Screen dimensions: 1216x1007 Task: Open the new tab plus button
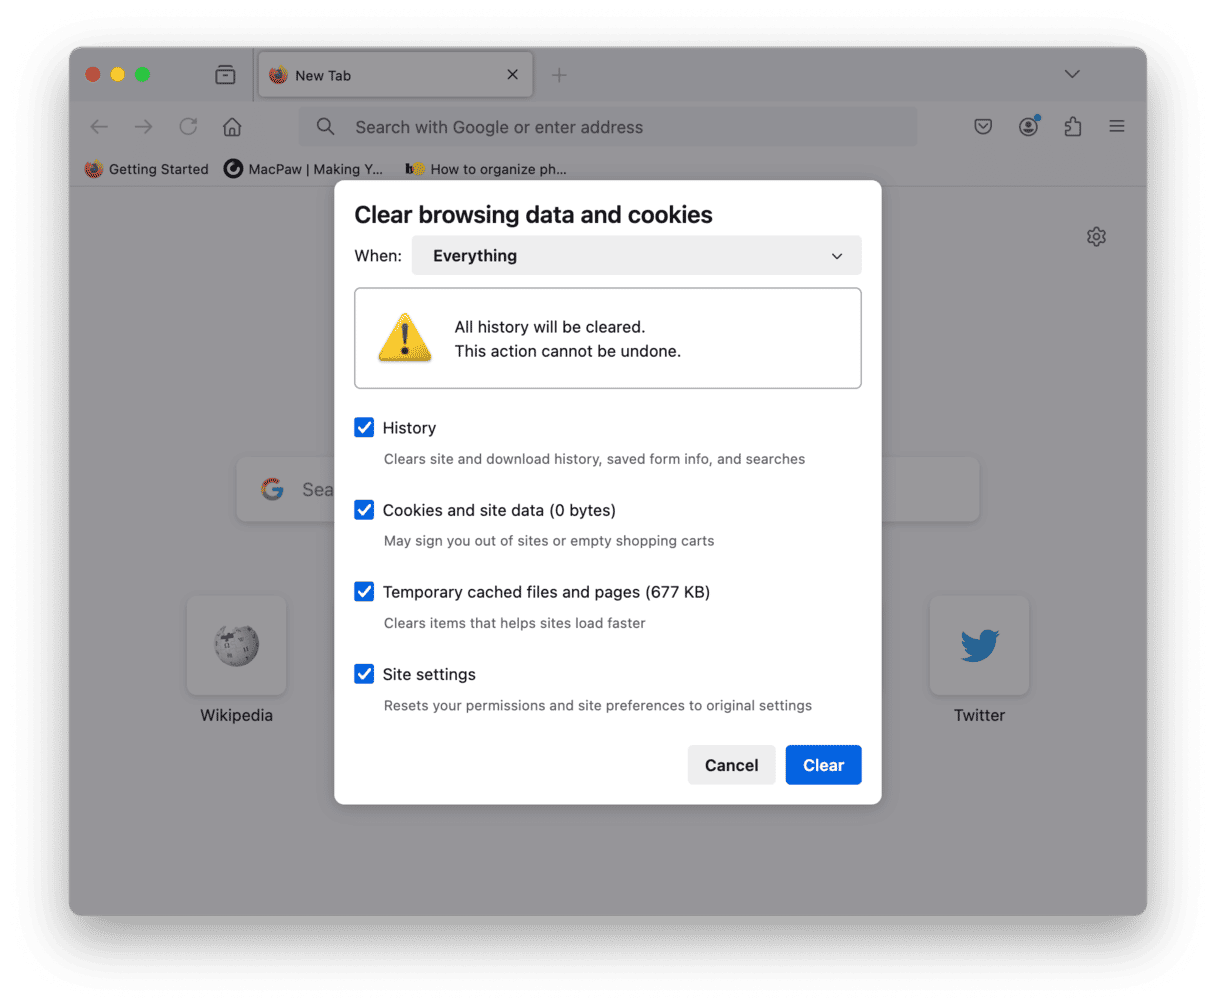pos(559,75)
